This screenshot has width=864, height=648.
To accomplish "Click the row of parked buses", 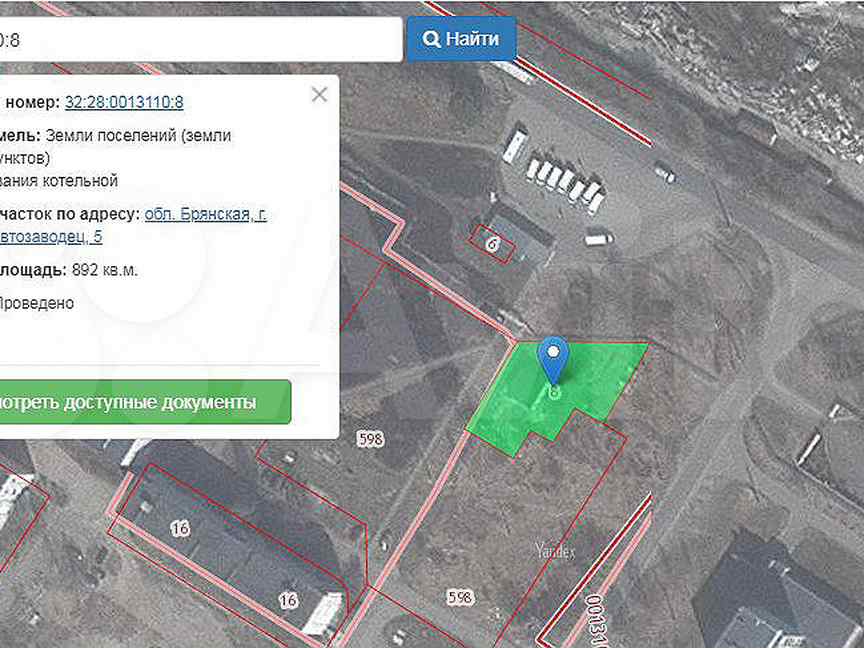I will click(565, 182).
